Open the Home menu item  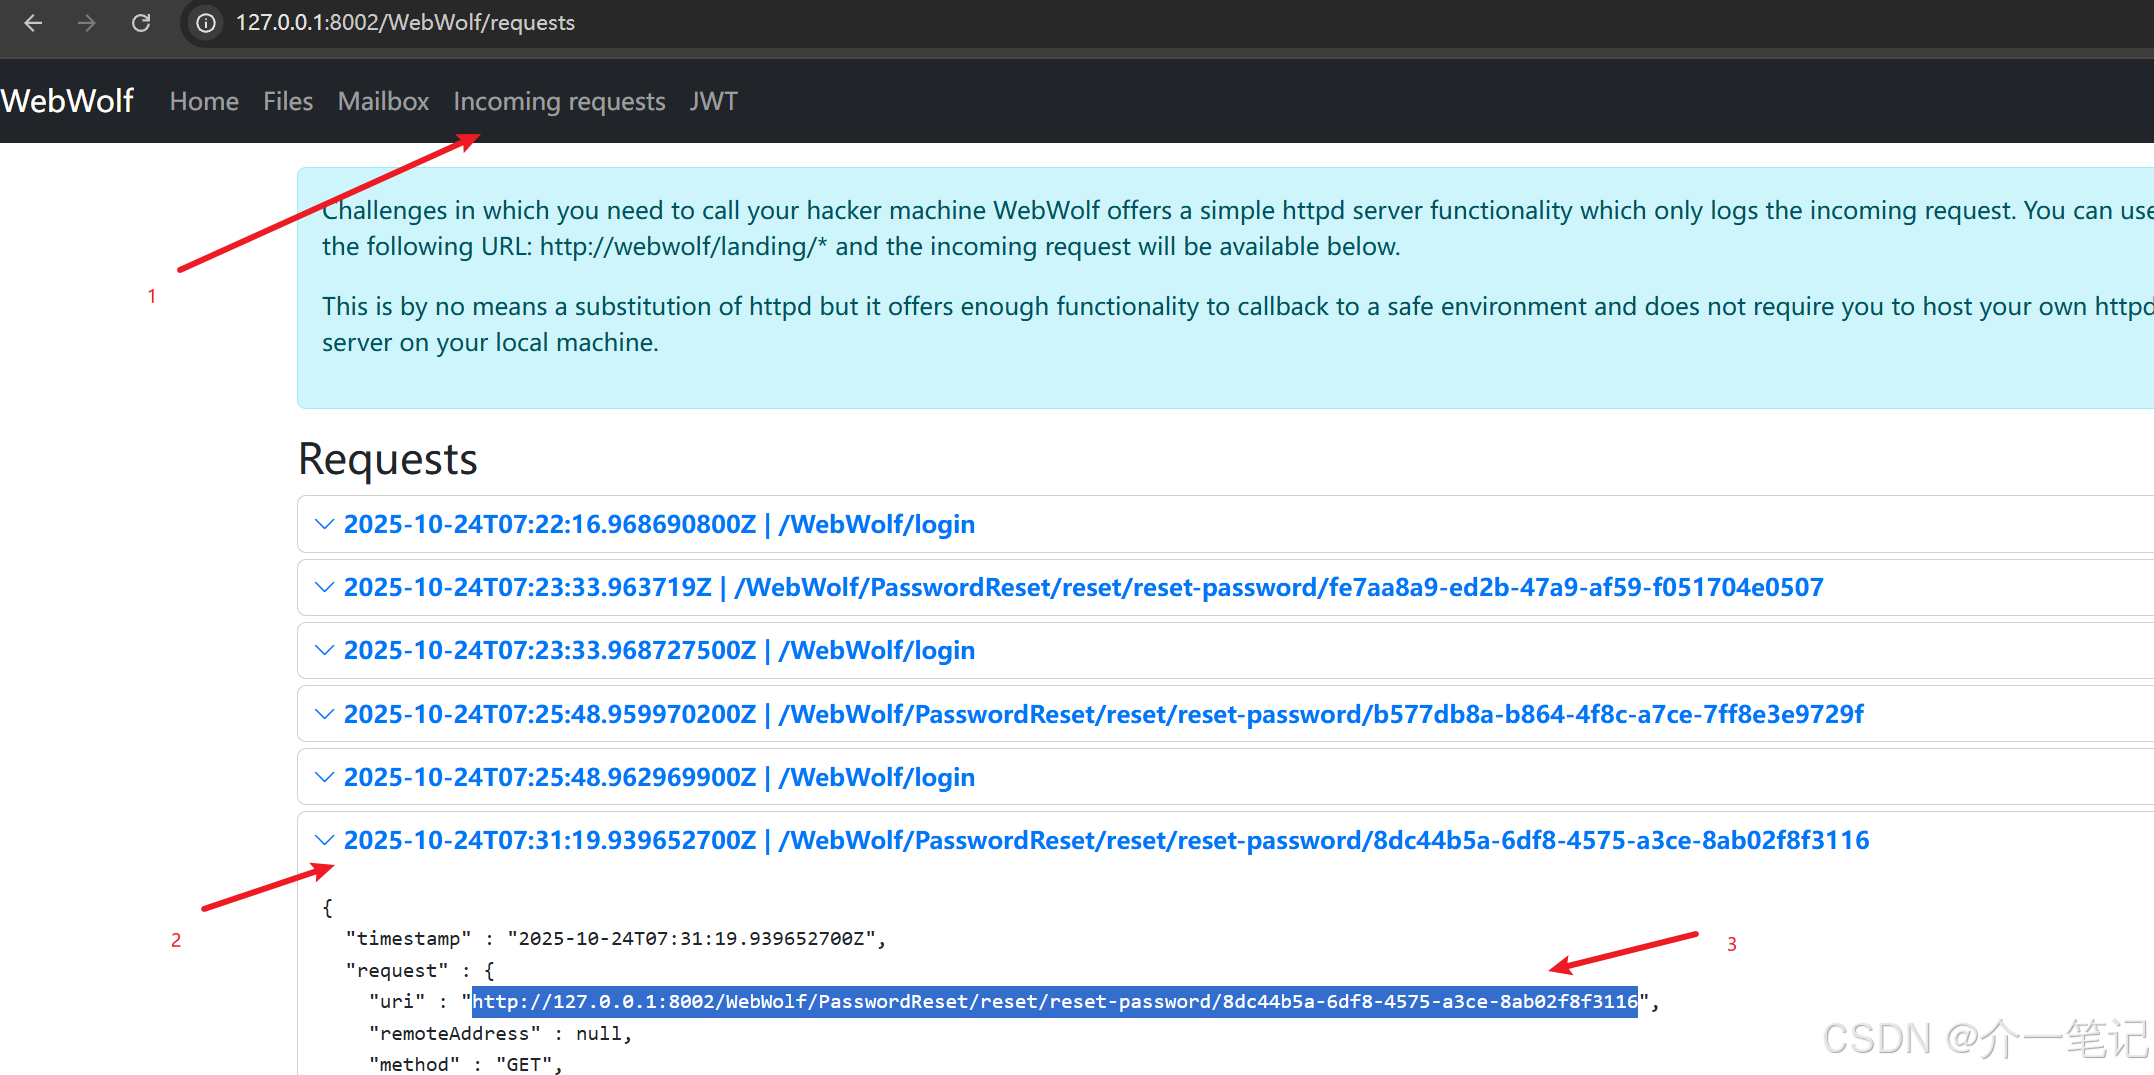click(204, 101)
